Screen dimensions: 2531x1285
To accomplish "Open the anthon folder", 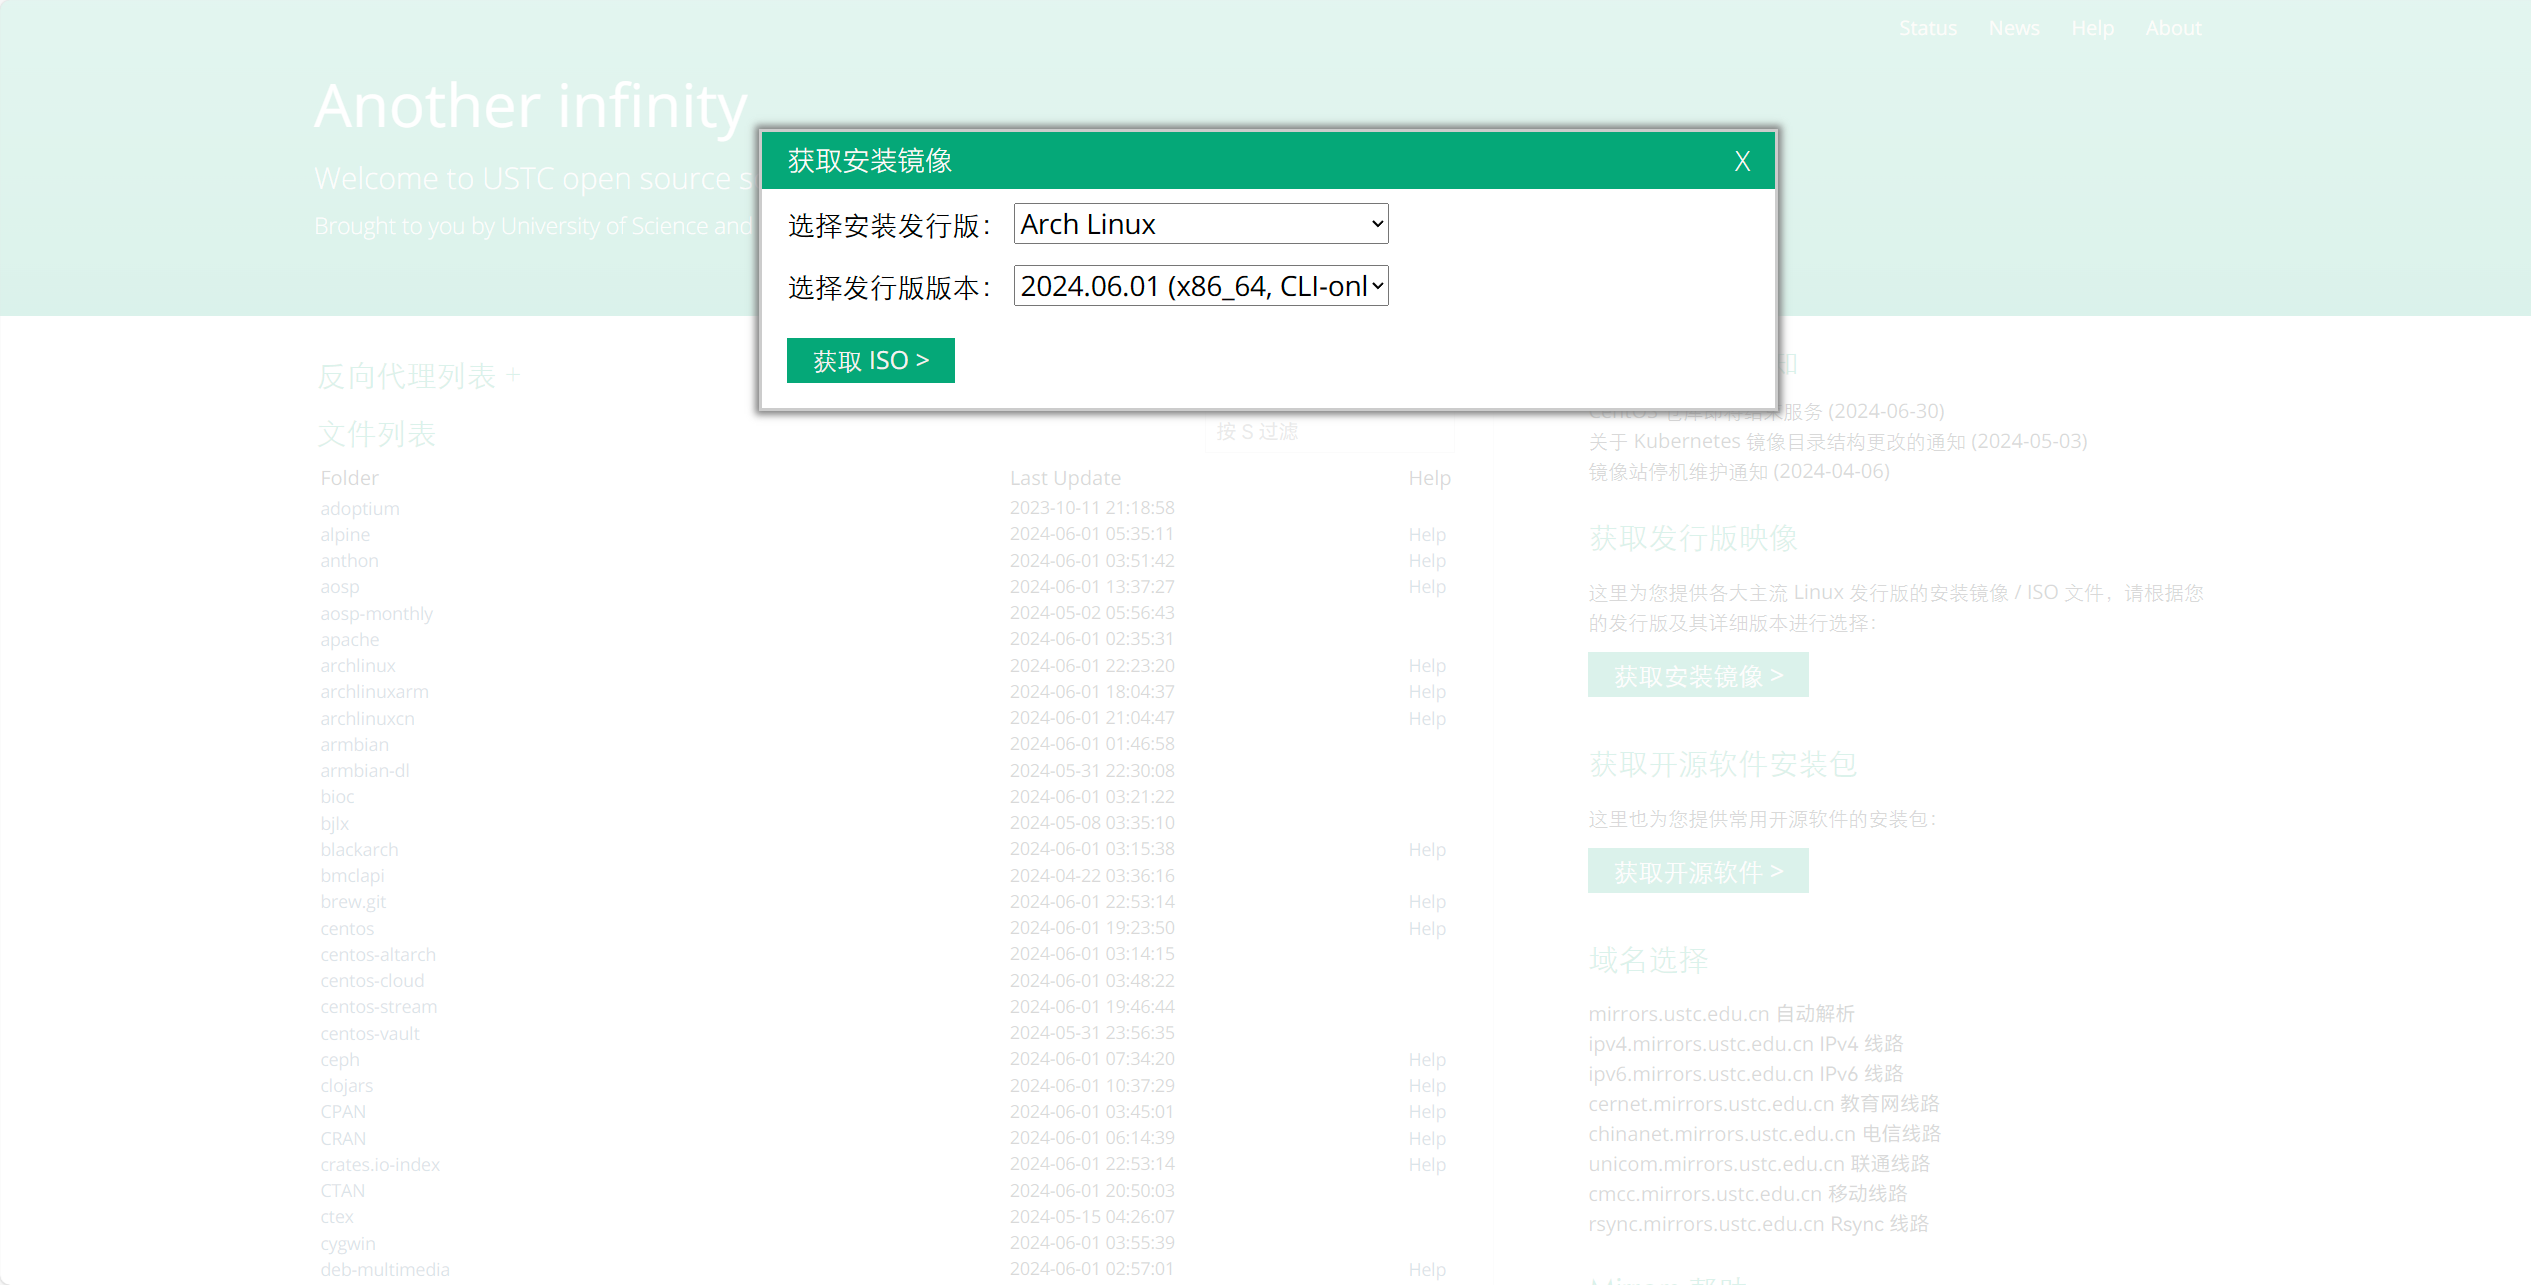I will click(x=349, y=560).
